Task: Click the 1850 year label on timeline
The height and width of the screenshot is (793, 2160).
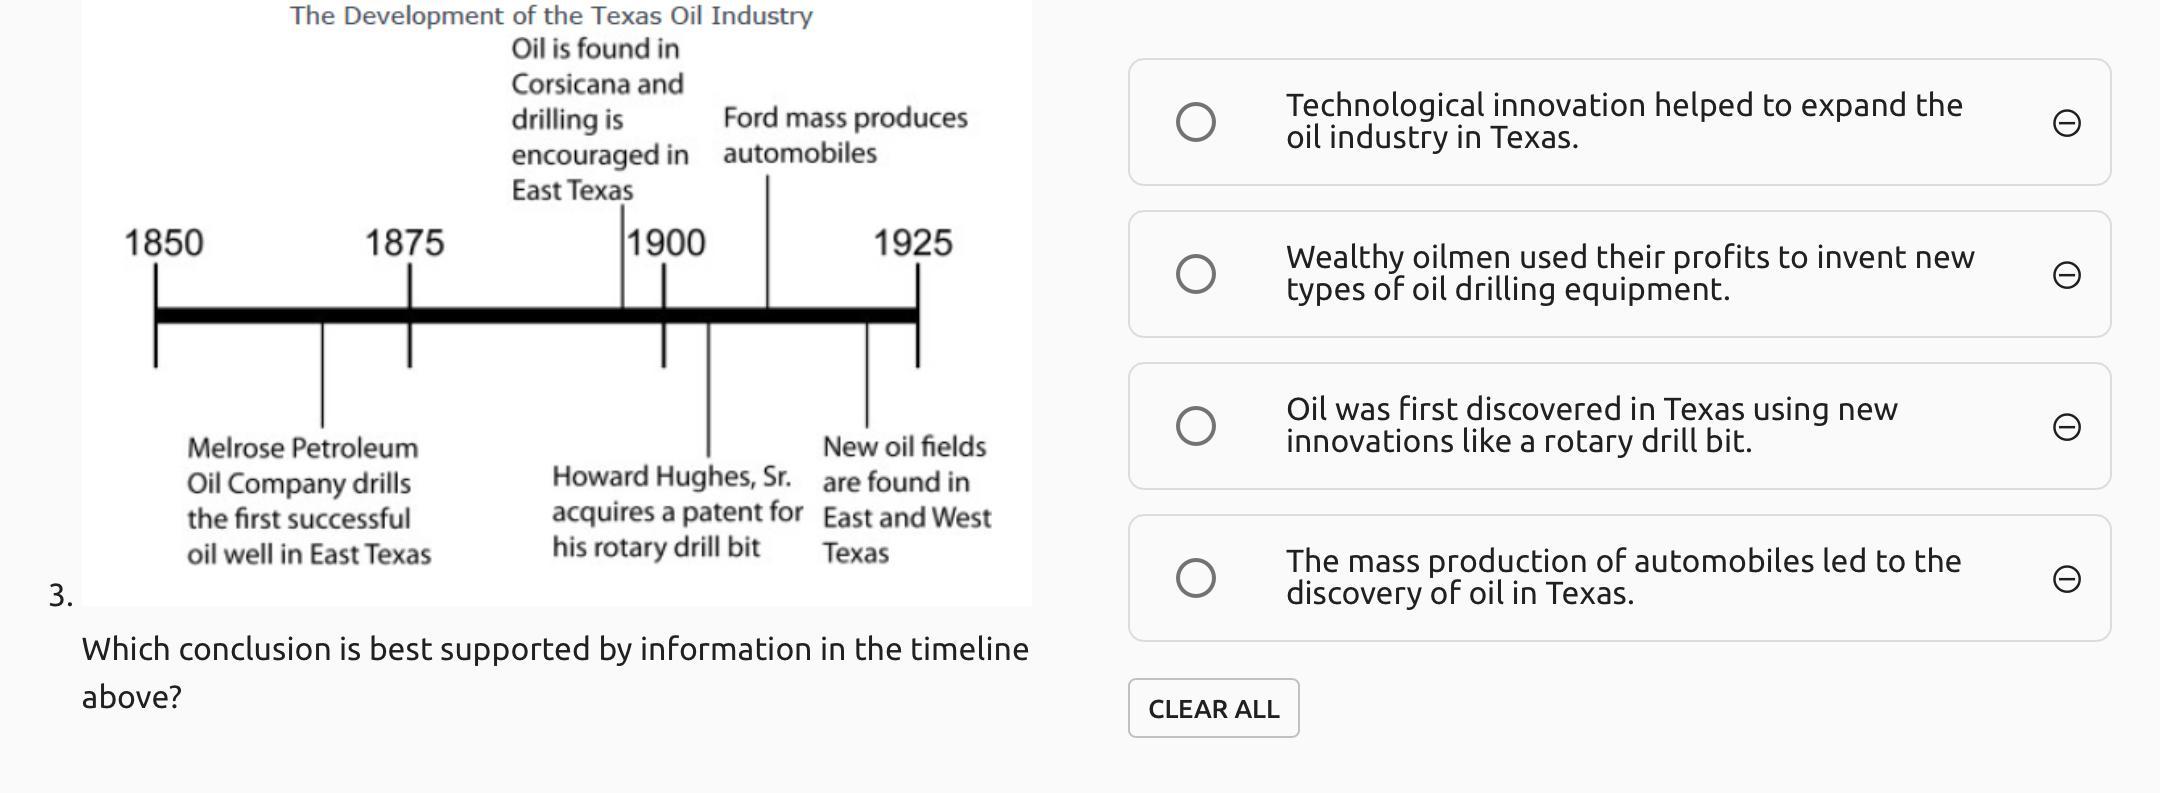Action: [163, 243]
